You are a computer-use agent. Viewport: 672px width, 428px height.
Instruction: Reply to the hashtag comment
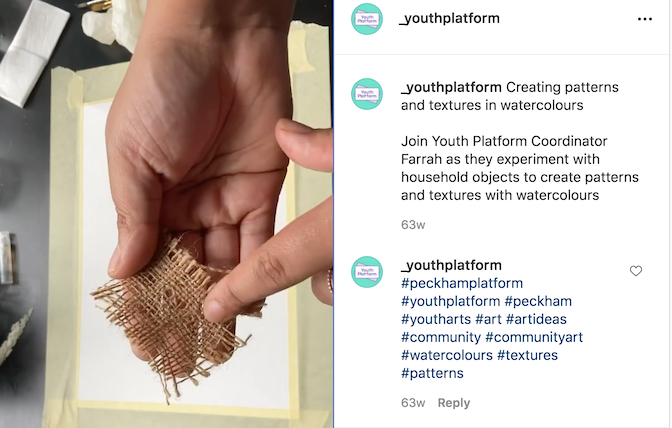(x=454, y=403)
